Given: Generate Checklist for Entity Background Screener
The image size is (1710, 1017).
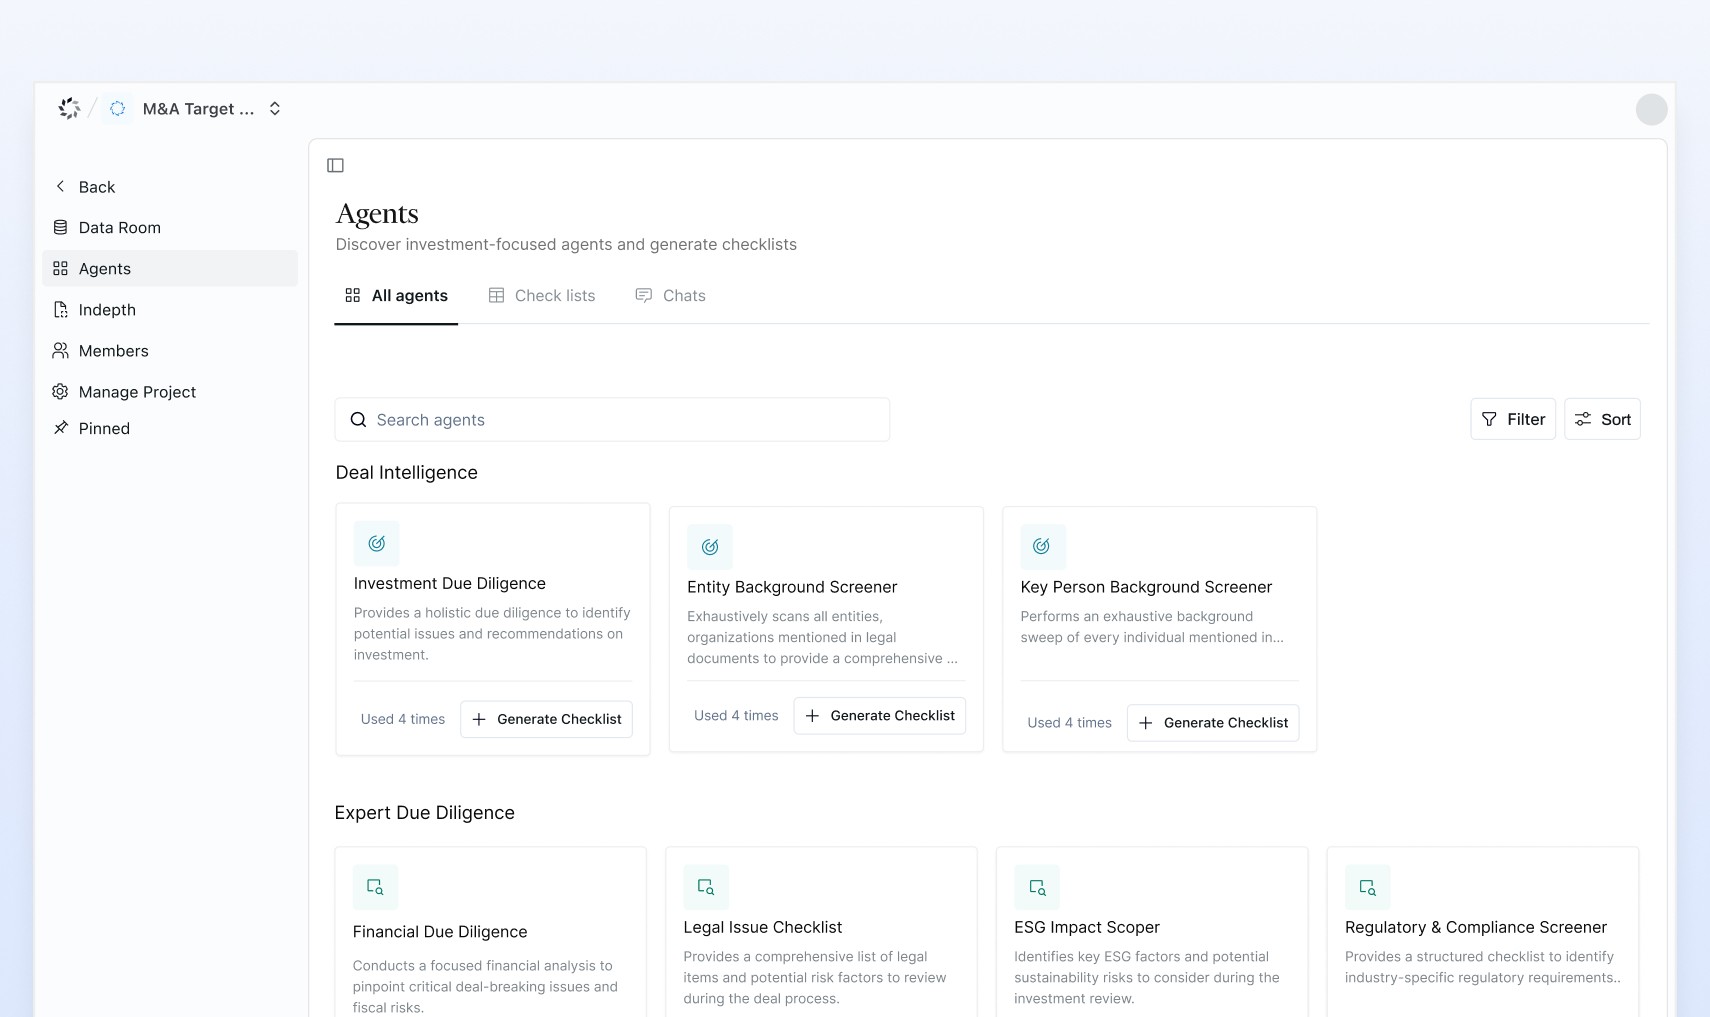Looking at the screenshot, I should point(880,716).
